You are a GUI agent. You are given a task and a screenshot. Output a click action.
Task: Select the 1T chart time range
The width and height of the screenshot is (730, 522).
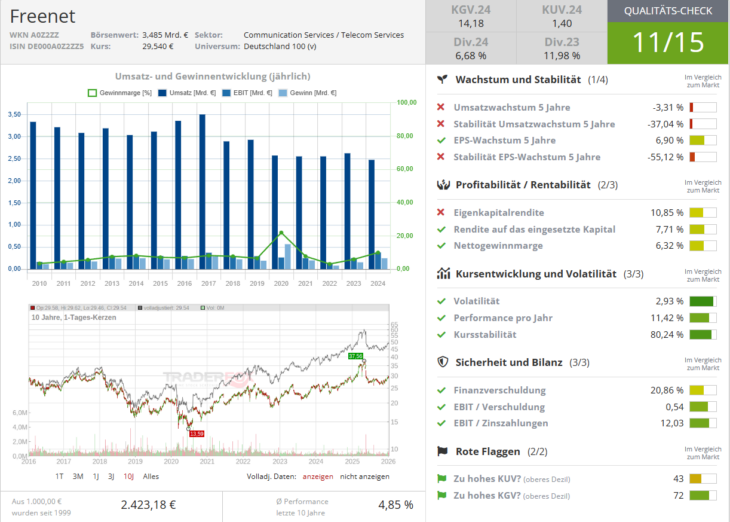coord(60,476)
